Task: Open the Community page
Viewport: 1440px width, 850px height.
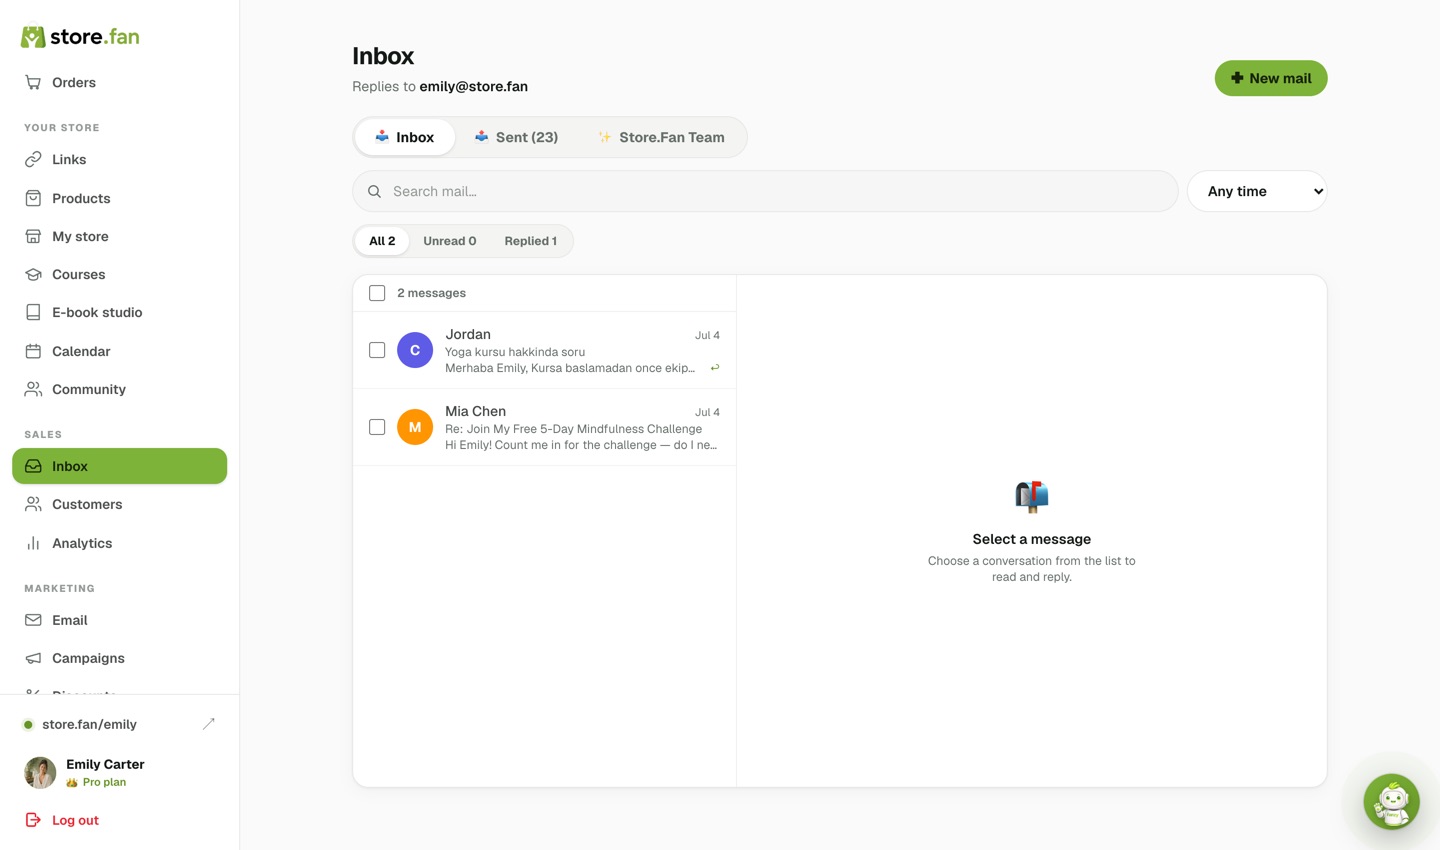Action: point(120,389)
